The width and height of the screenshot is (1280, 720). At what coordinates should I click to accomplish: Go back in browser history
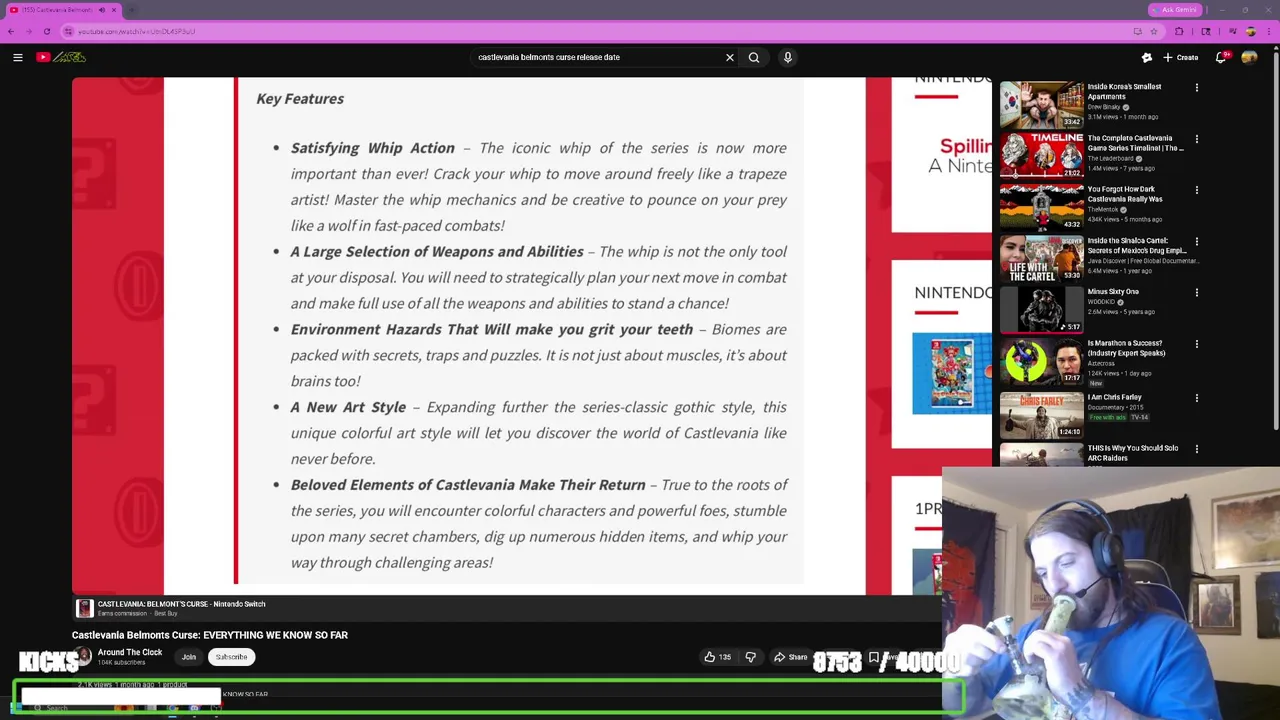point(11,31)
